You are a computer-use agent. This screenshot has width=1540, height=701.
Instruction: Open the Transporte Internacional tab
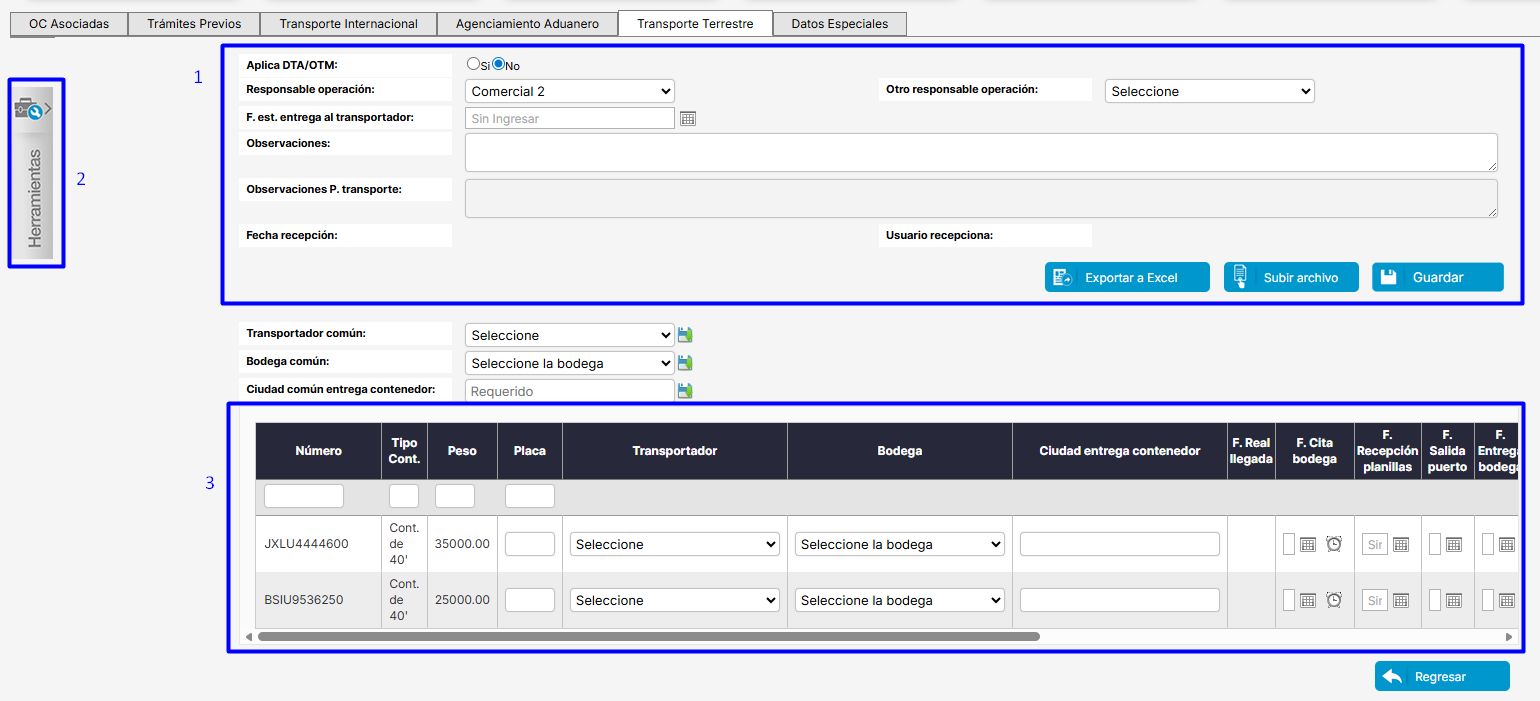(x=348, y=23)
